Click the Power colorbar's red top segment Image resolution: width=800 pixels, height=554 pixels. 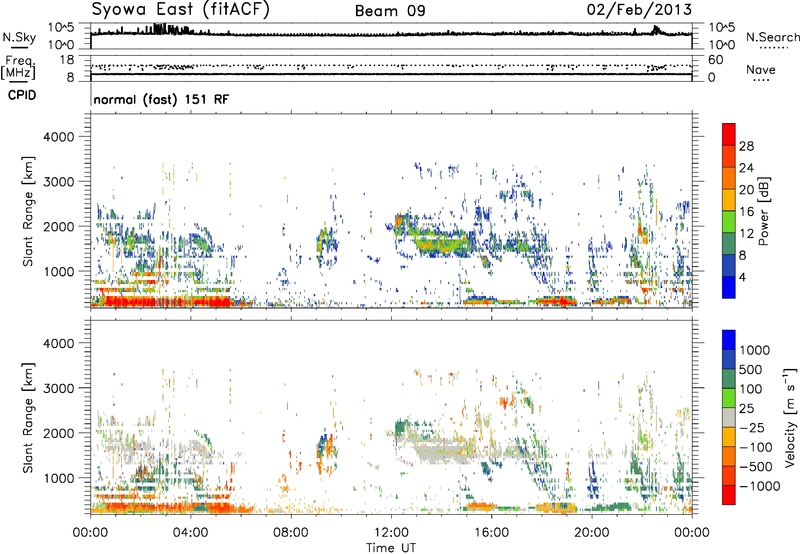729,134
